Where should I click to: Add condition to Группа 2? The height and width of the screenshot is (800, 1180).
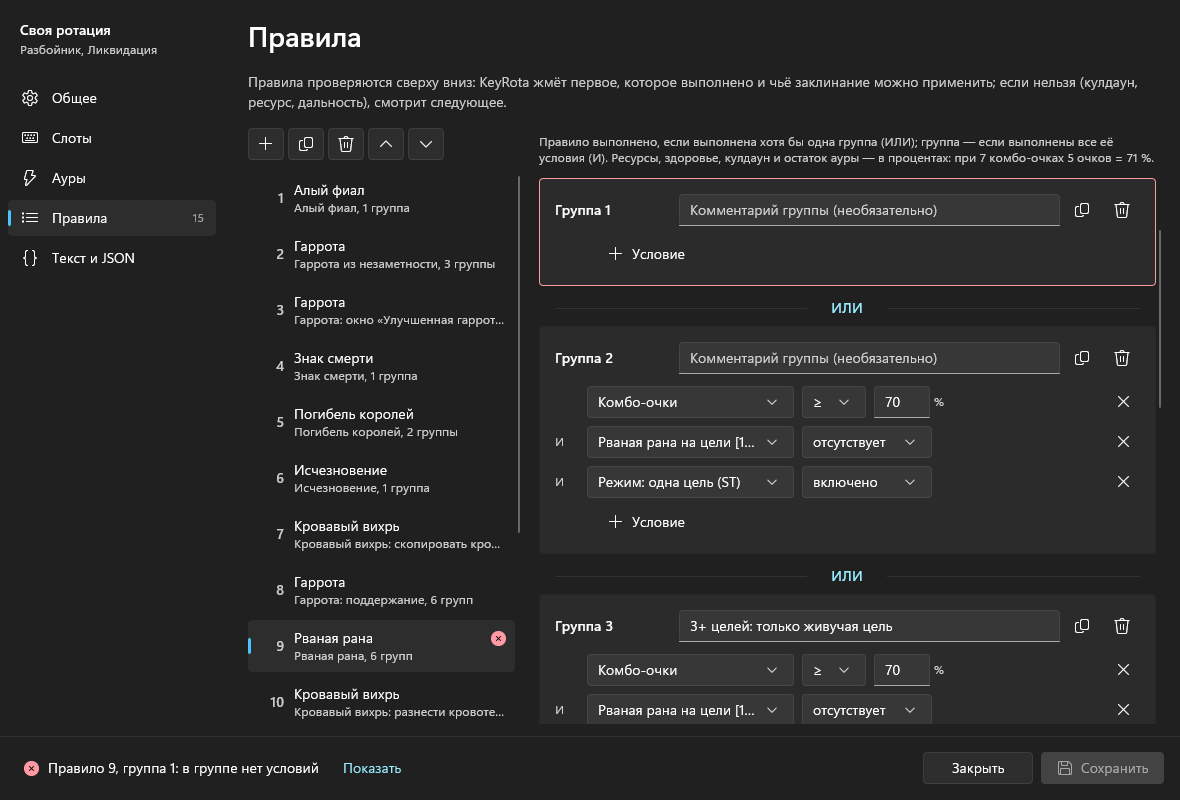pyautogui.click(x=646, y=522)
